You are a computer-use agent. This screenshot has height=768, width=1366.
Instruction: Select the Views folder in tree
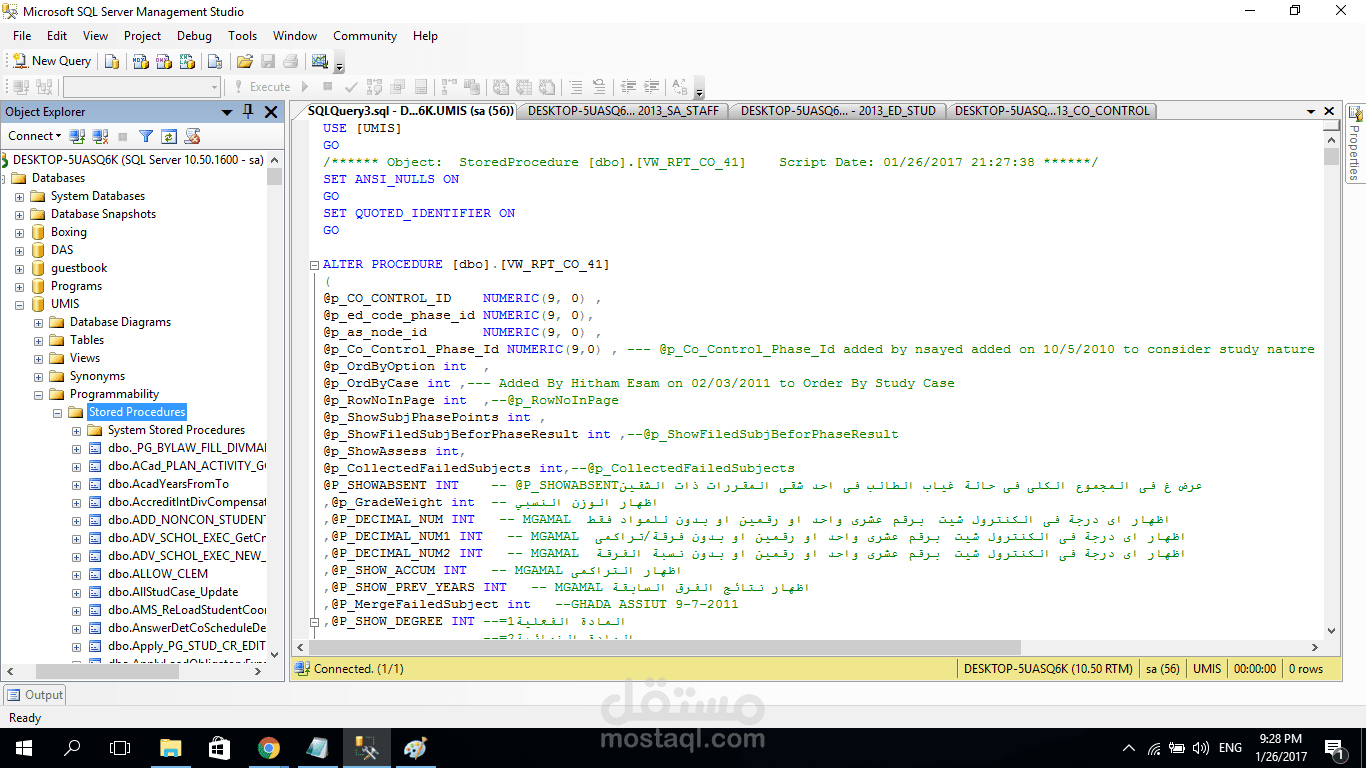tap(85, 358)
